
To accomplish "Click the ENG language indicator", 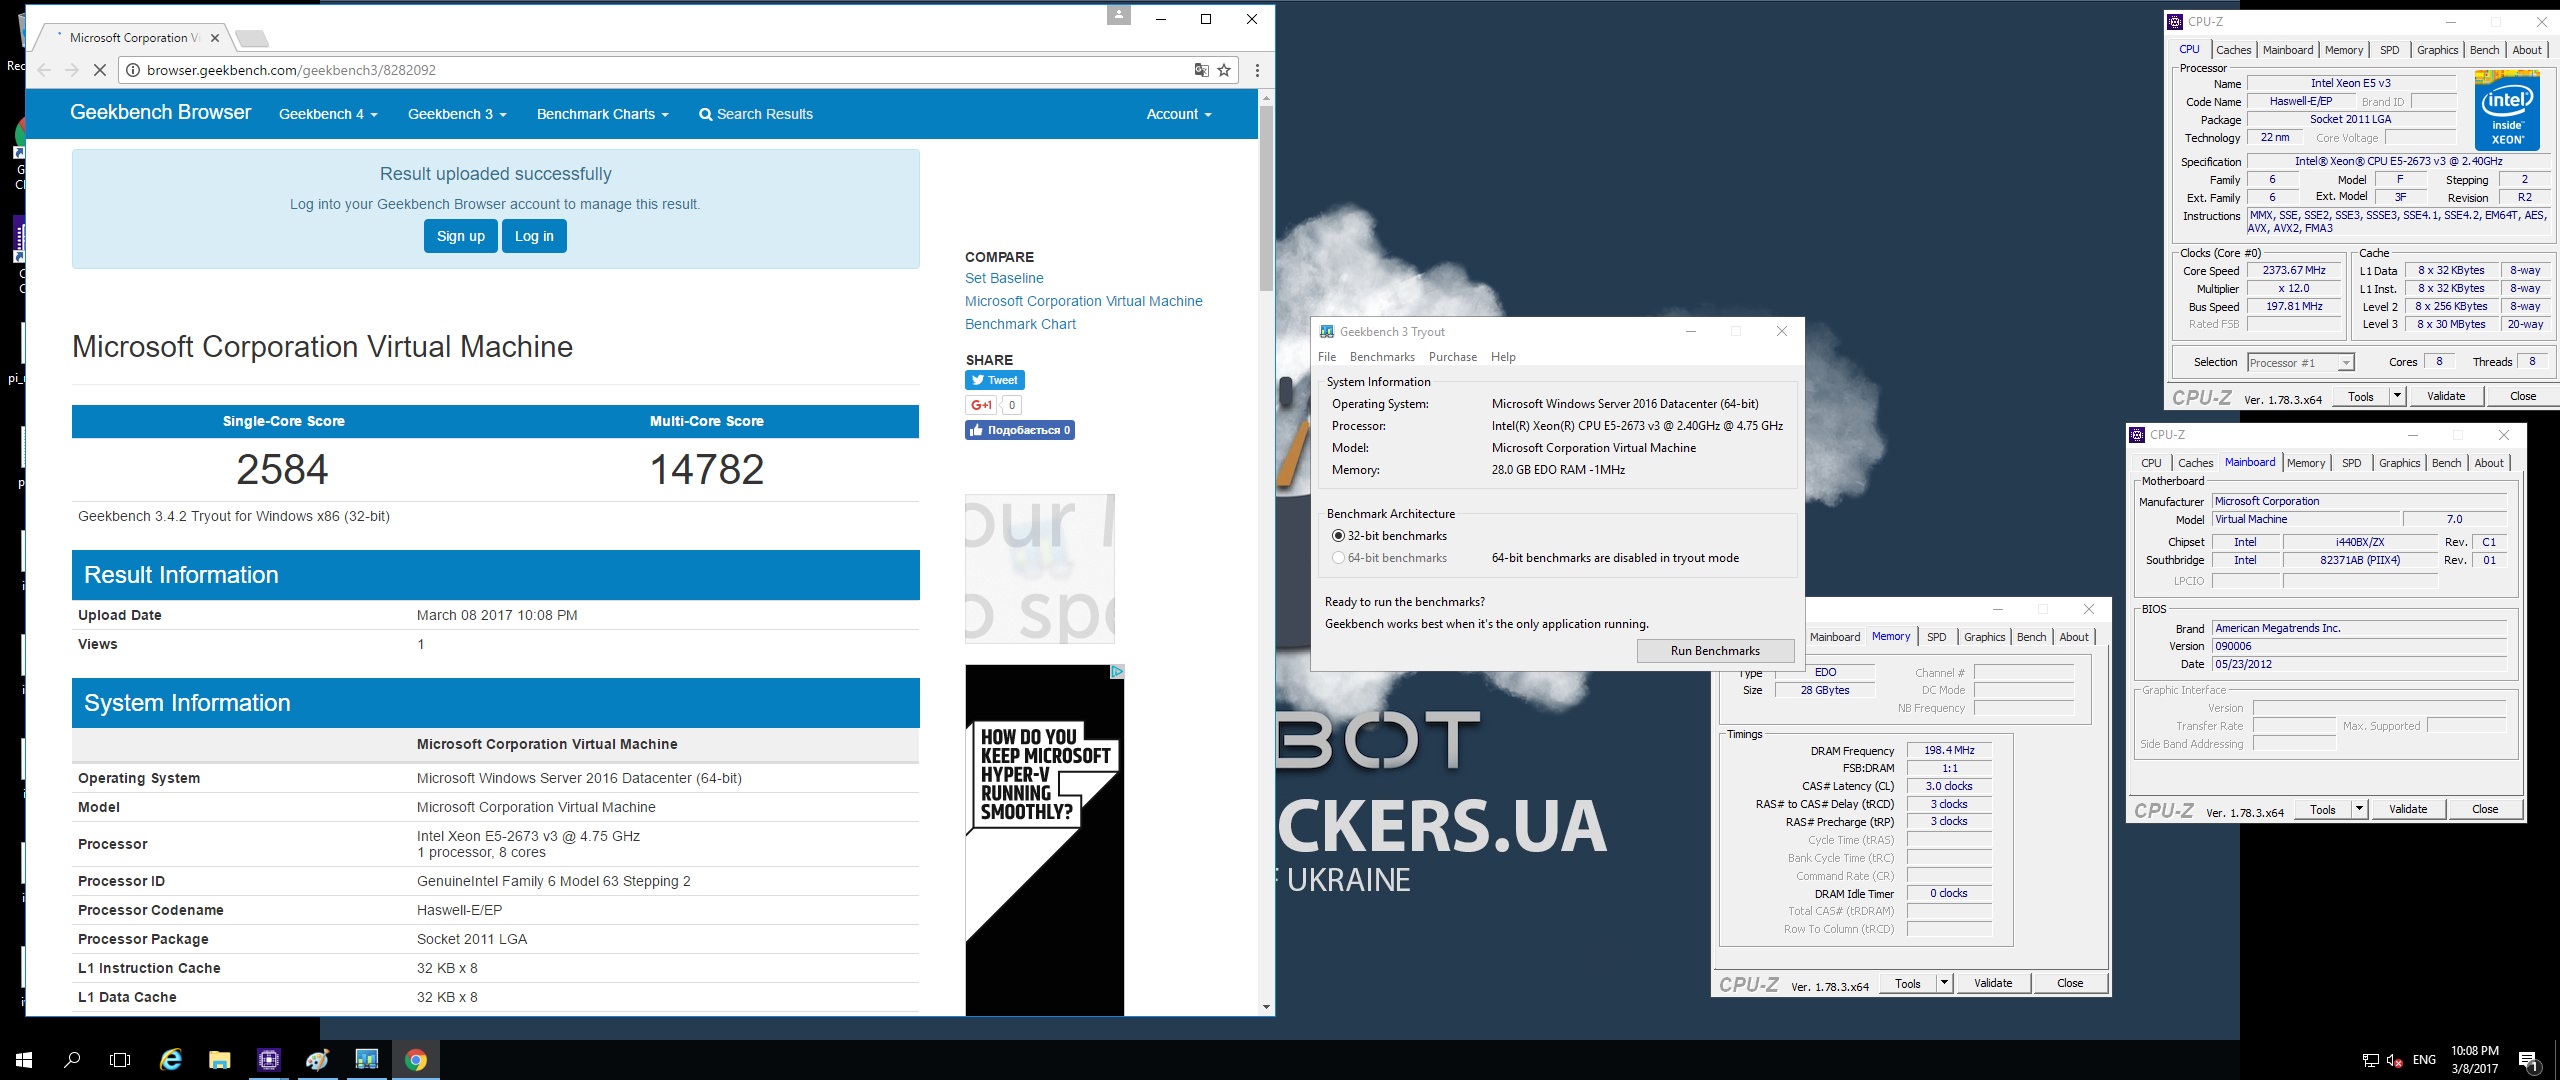I will 2424,1060.
